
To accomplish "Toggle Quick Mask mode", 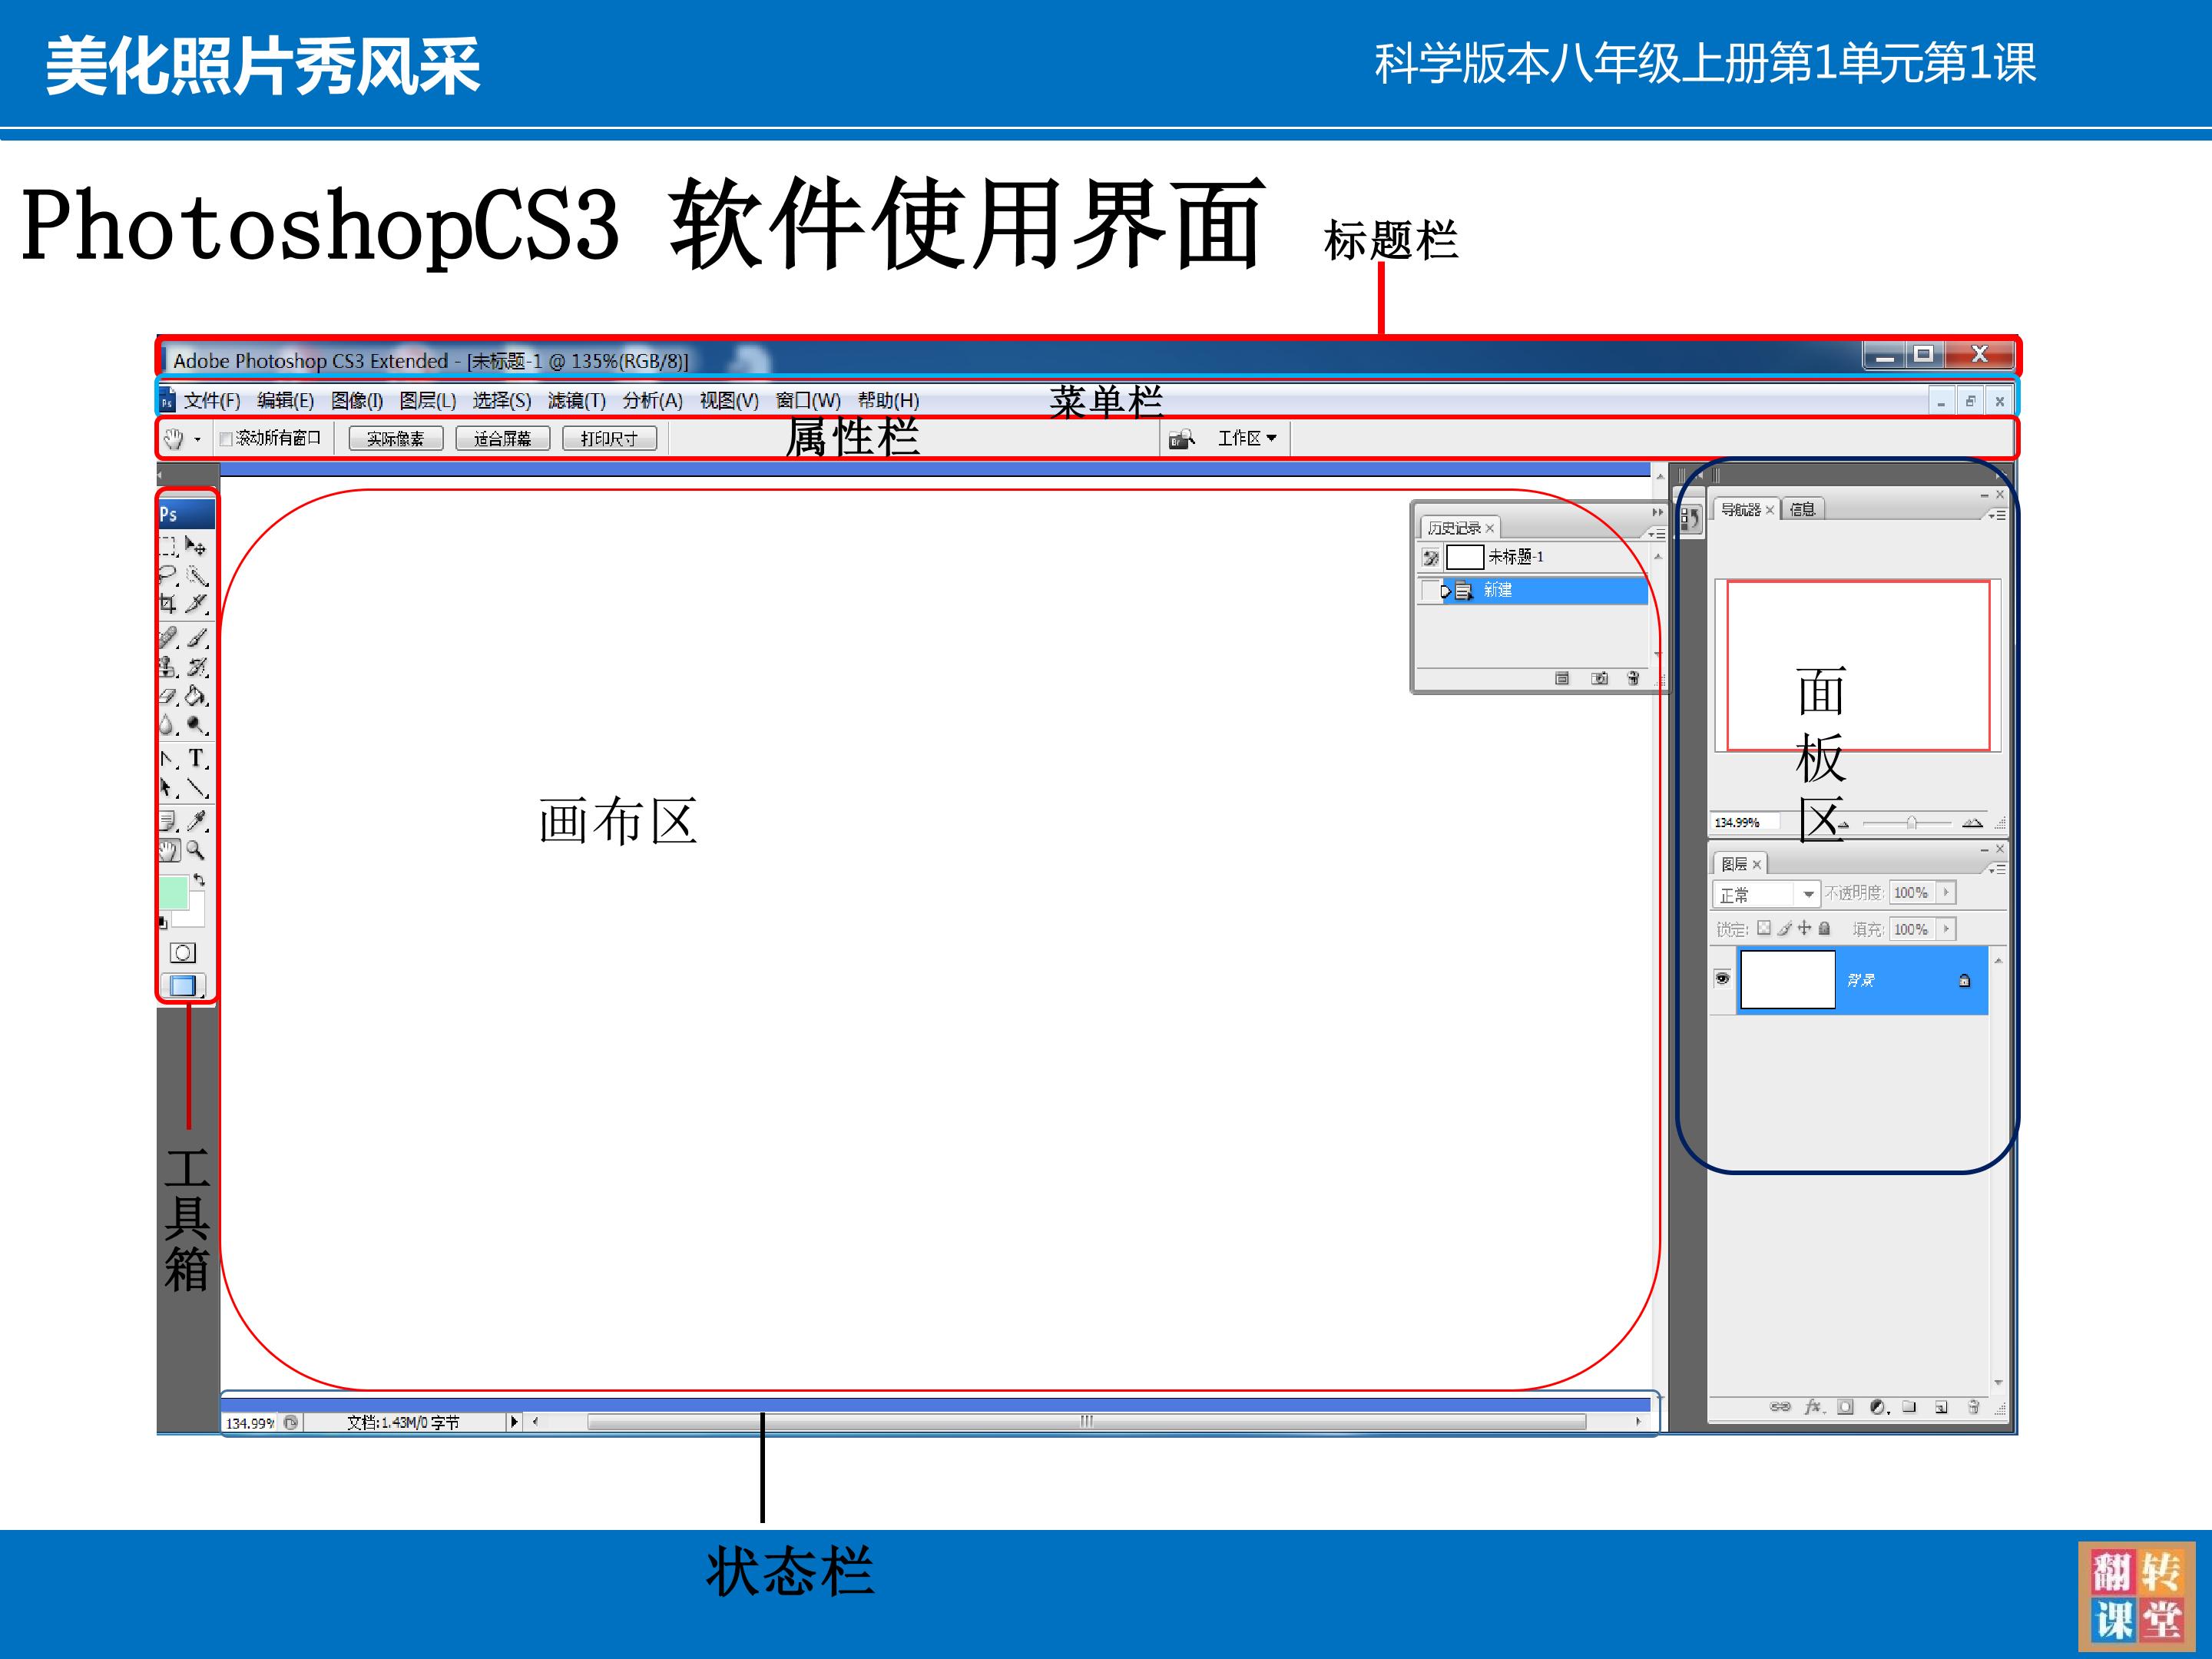I will tap(182, 952).
